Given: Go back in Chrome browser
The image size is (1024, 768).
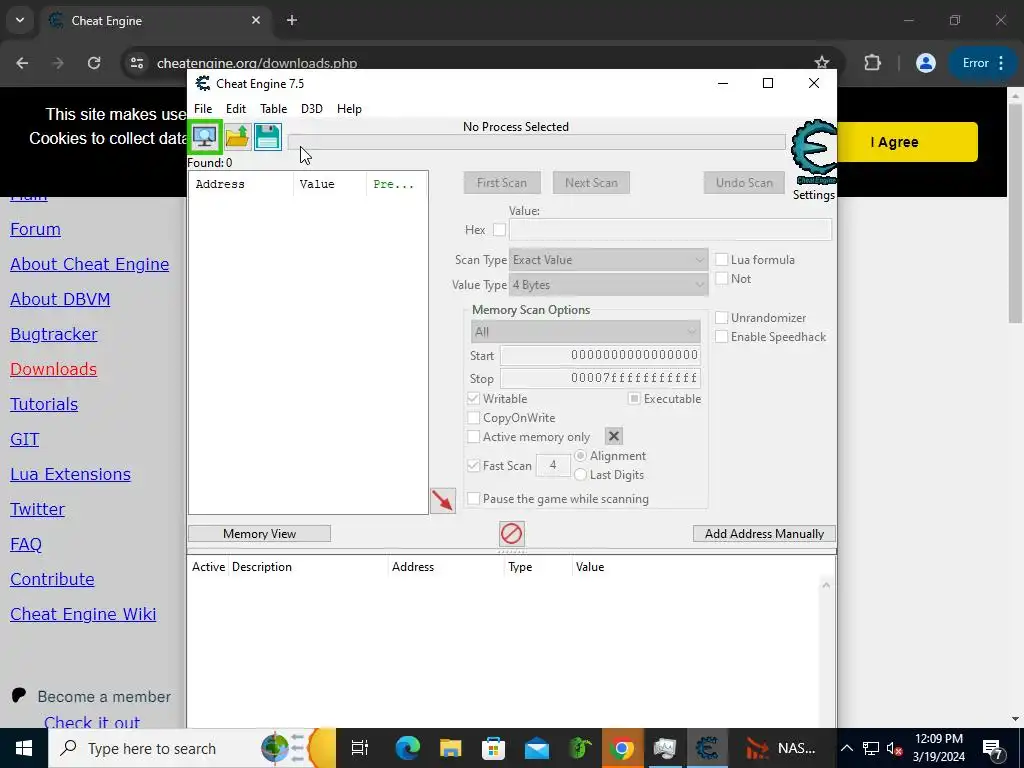Looking at the screenshot, I should (x=22, y=63).
